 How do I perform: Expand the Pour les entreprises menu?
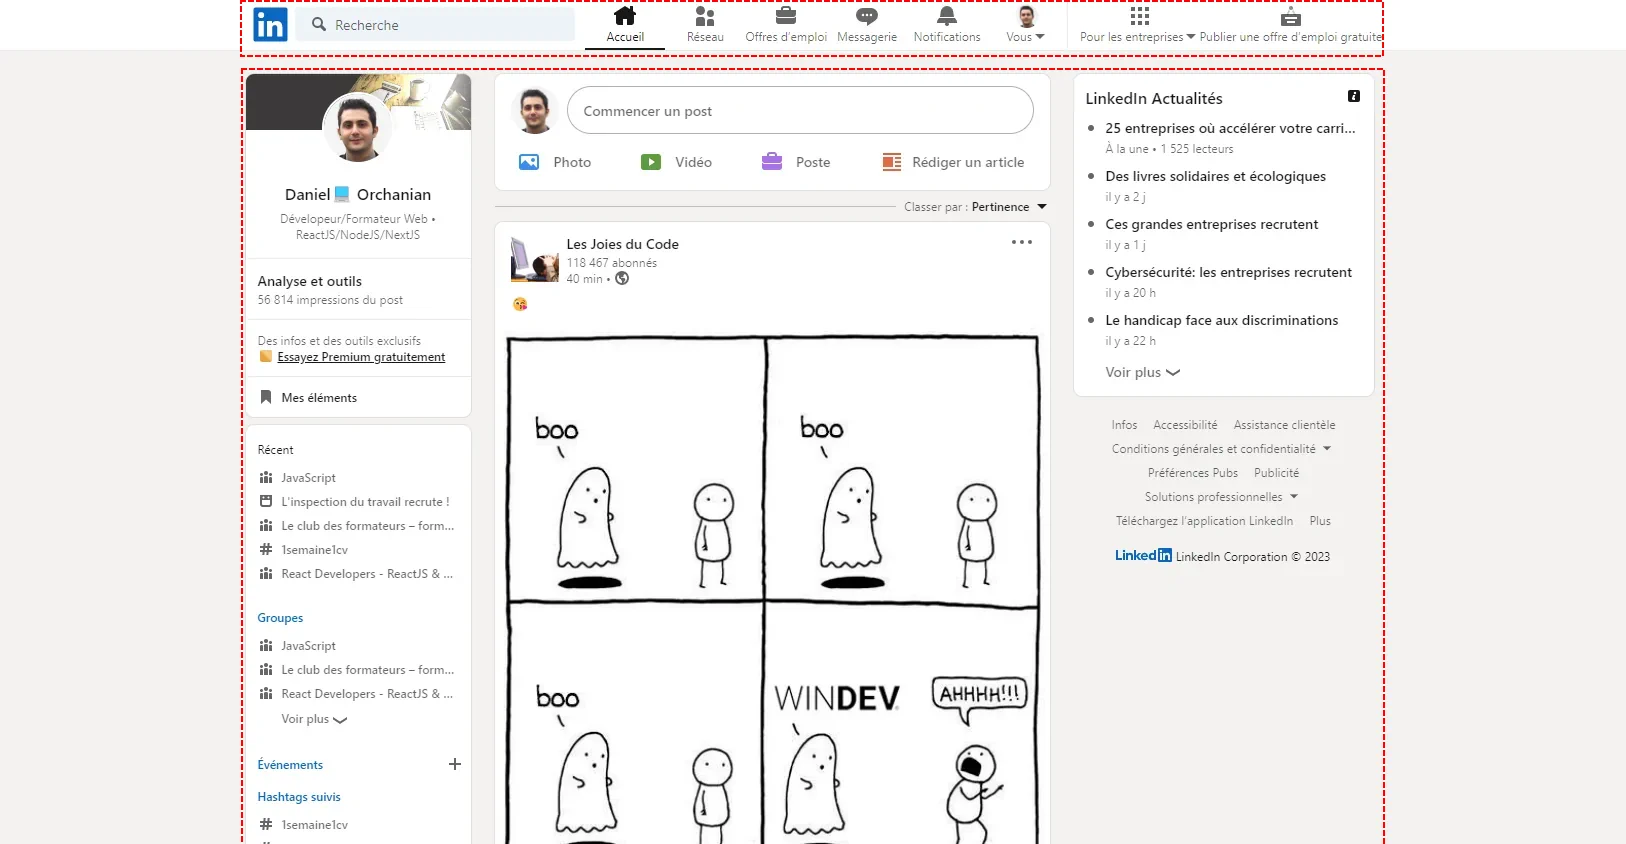pyautogui.click(x=1138, y=26)
